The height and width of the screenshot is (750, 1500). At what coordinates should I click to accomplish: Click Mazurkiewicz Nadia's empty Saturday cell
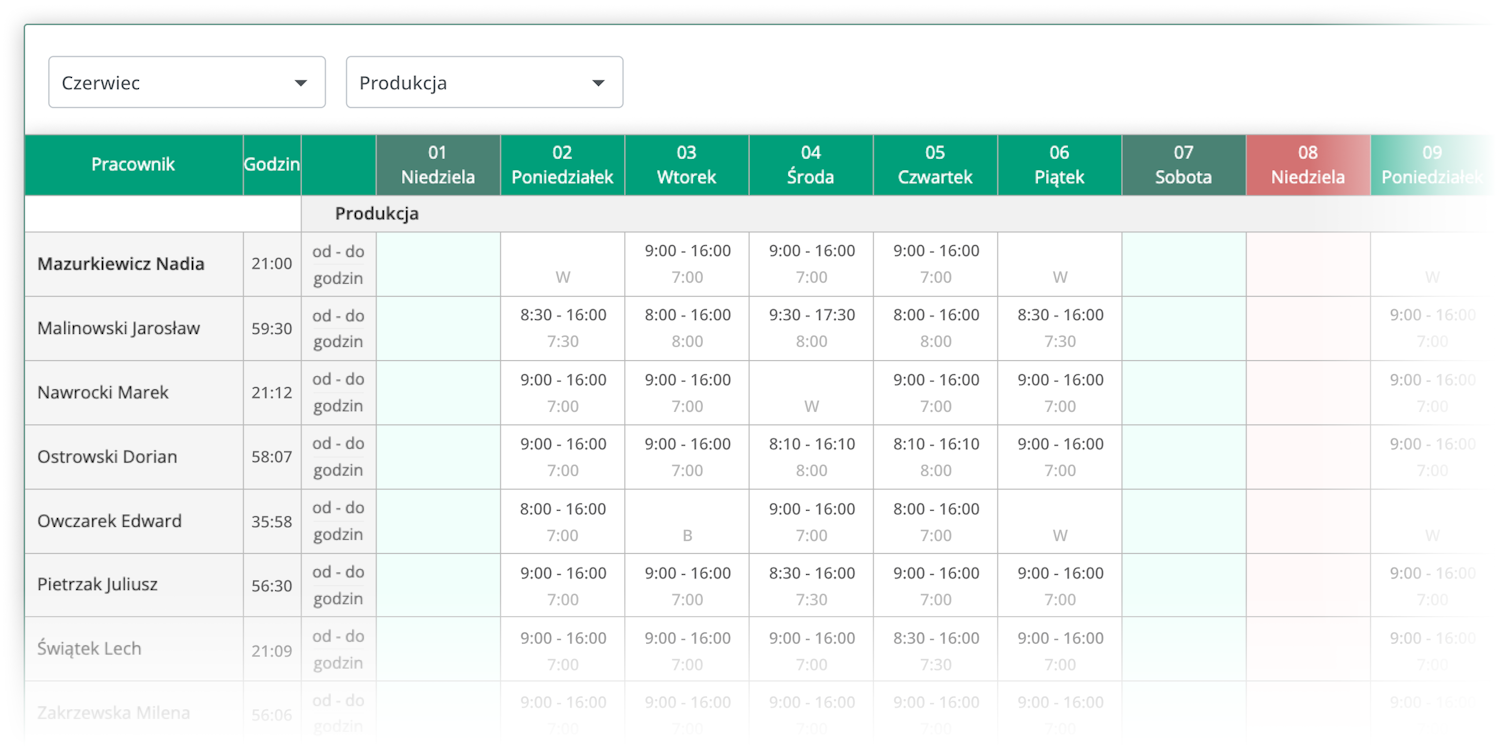(1183, 264)
